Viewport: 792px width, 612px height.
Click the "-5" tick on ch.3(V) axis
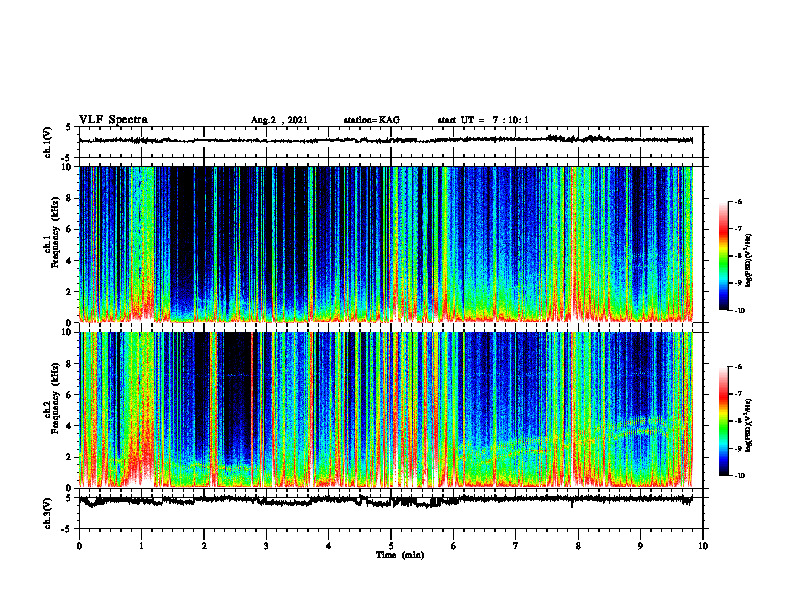[x=66, y=529]
